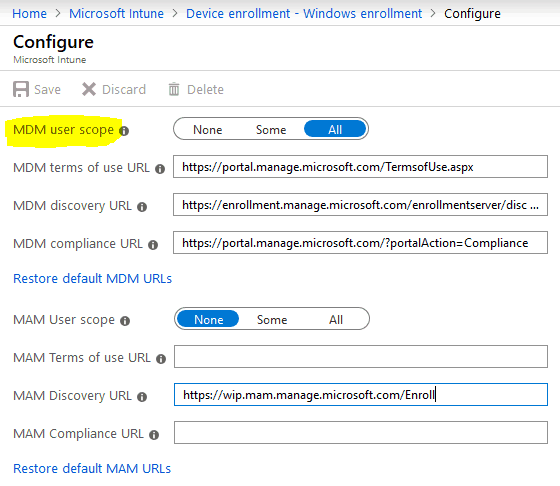The width and height of the screenshot is (560, 486).
Task: Set MDM user scope to None
Action: pos(208,130)
